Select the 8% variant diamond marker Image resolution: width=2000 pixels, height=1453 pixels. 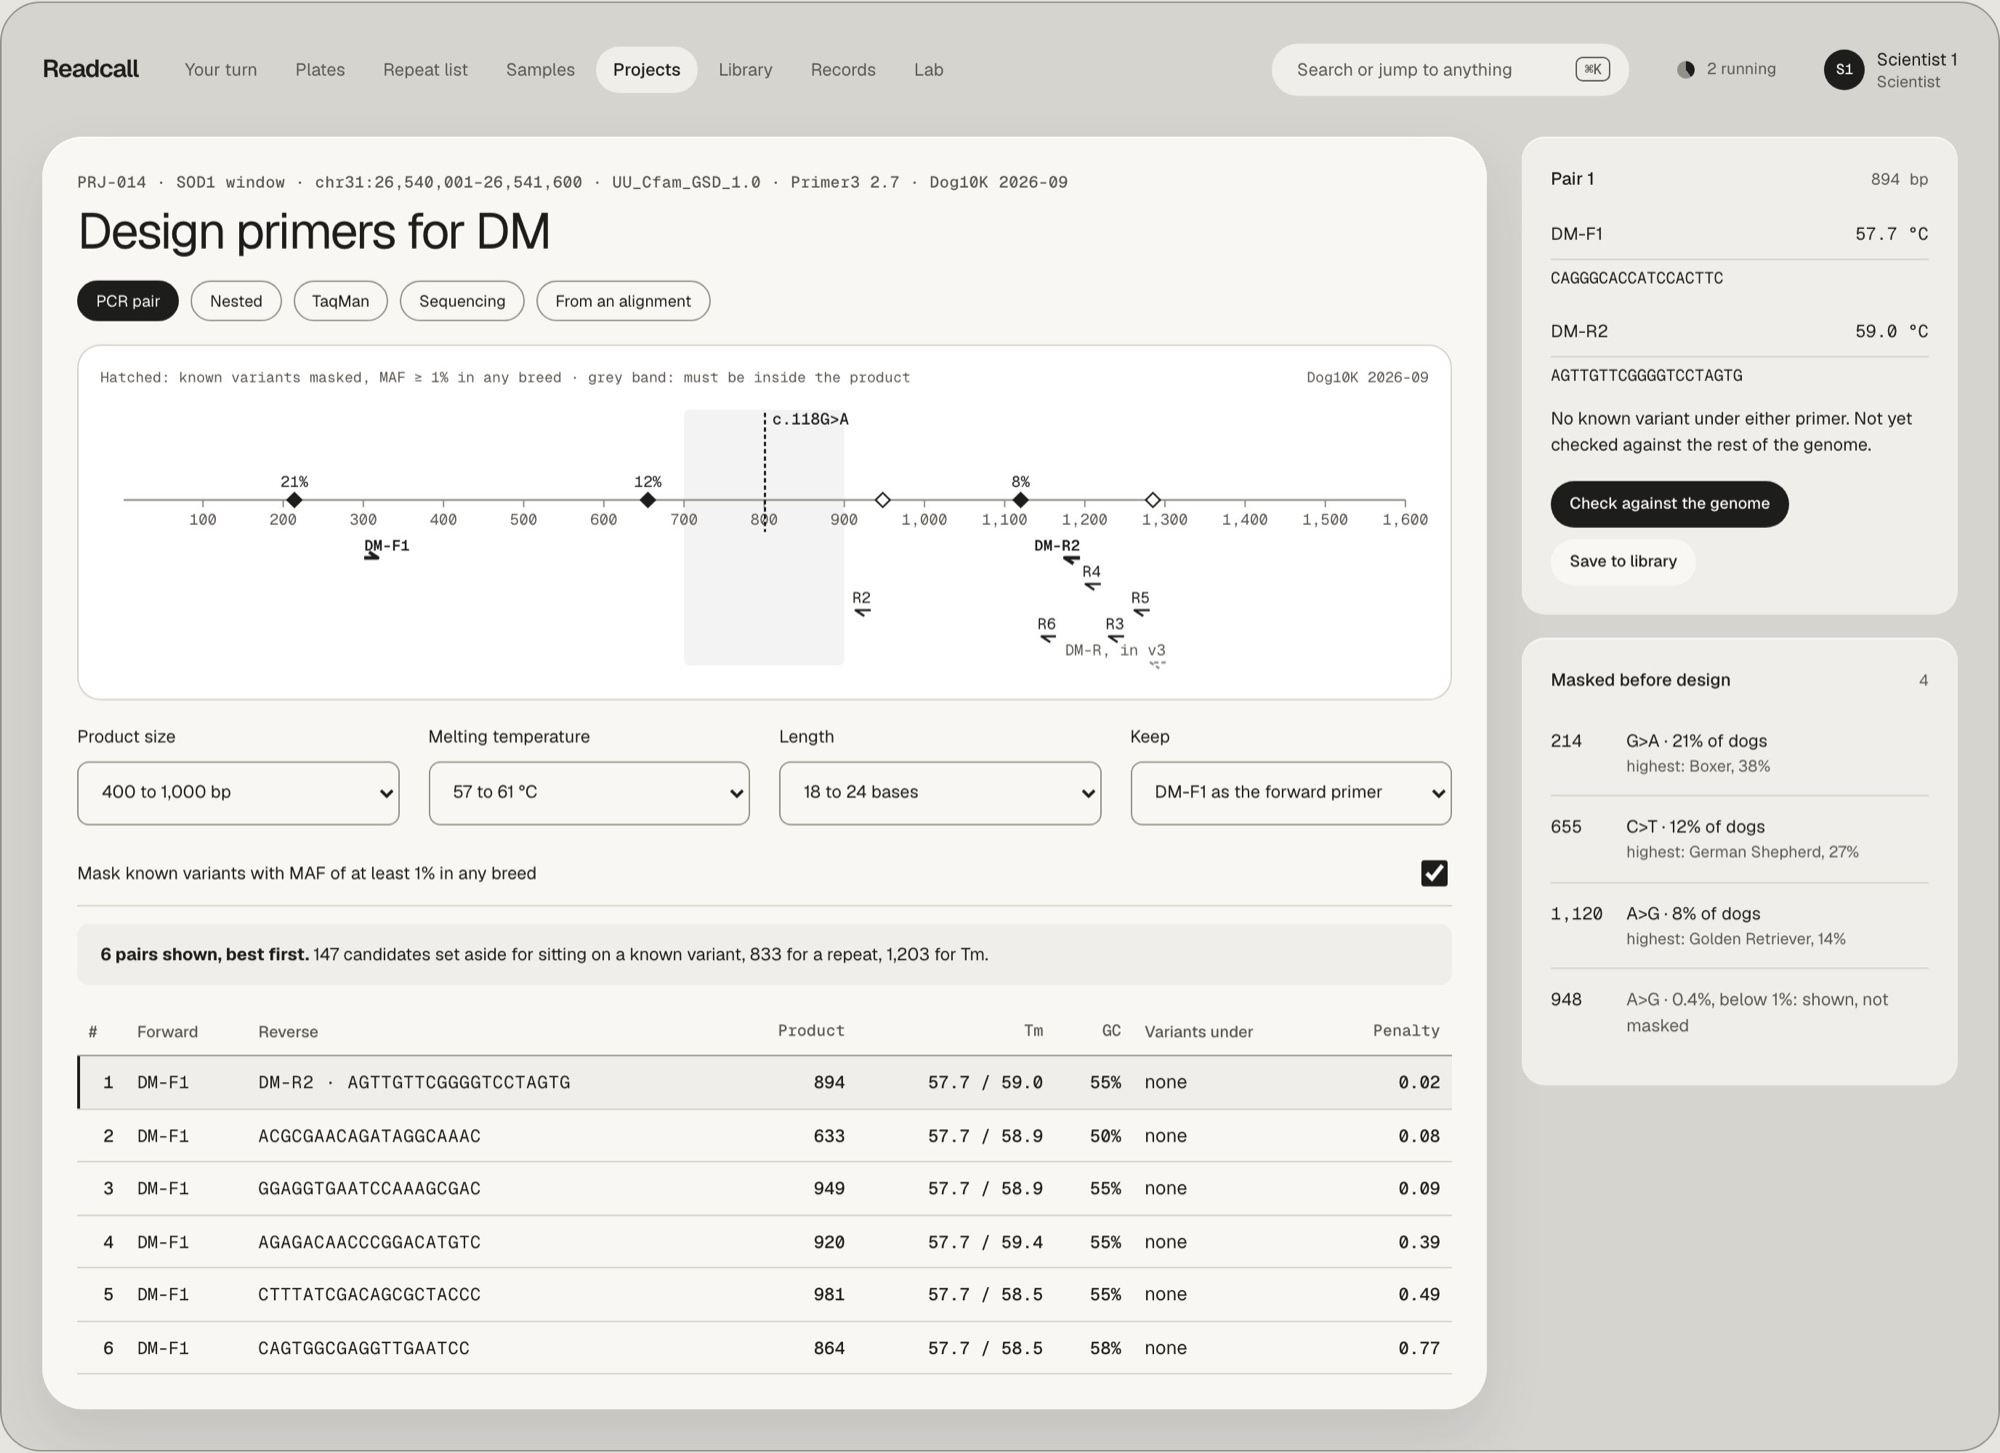1020,499
